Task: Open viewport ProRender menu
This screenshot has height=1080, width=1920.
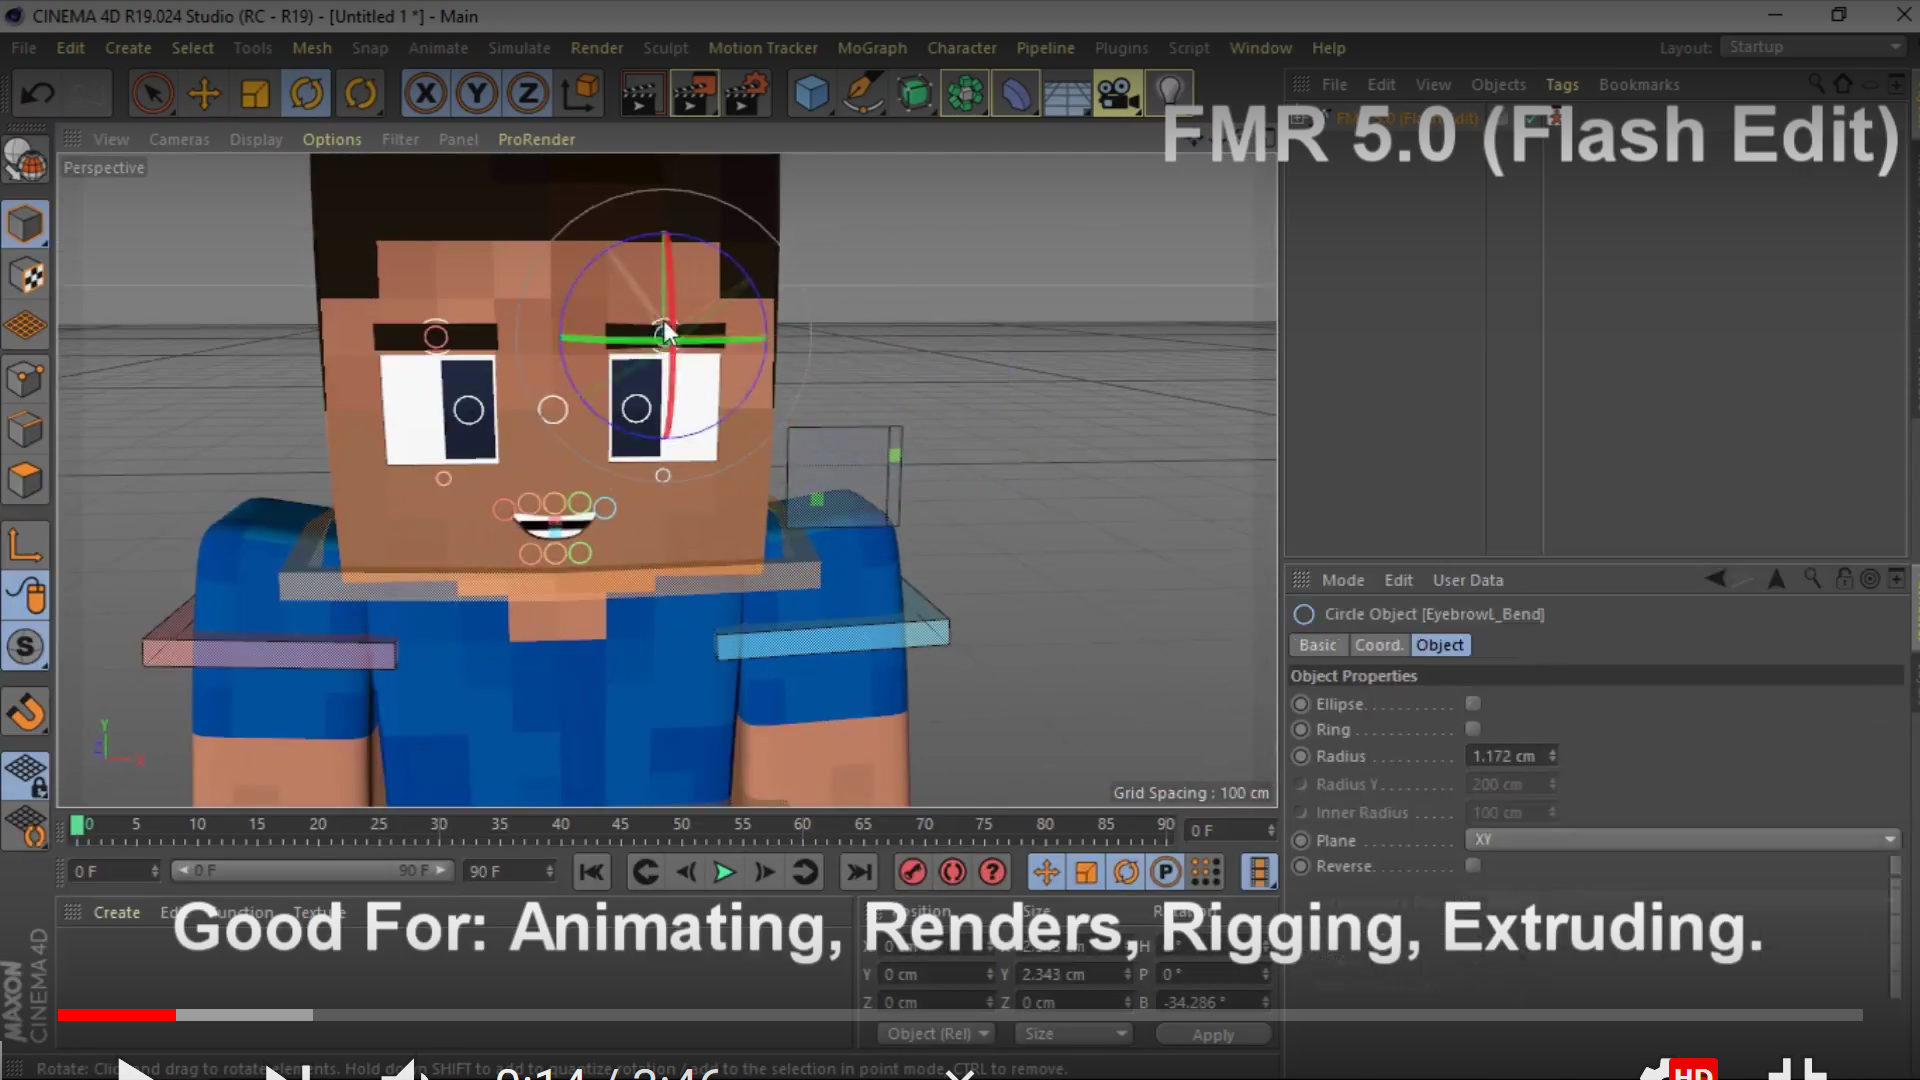Action: (536, 140)
